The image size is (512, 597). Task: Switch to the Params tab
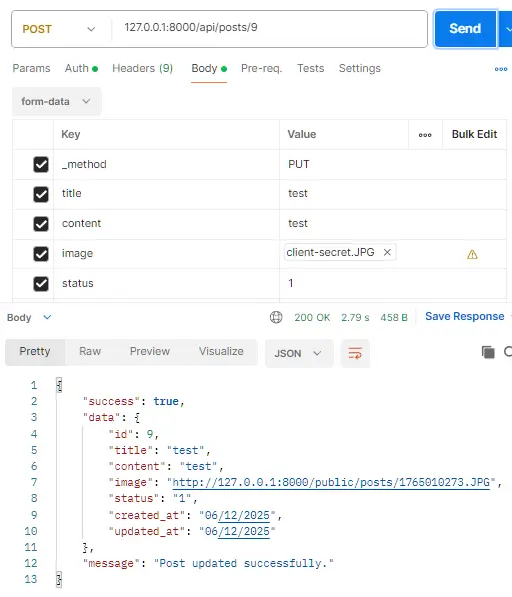(31, 68)
